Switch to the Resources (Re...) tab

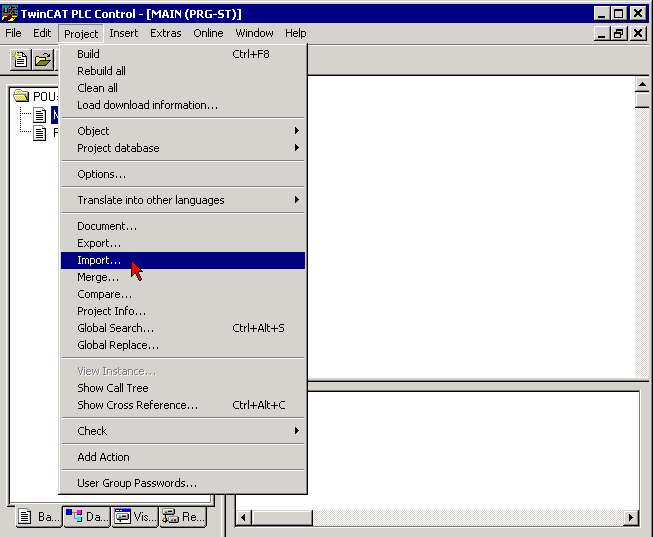tap(183, 517)
